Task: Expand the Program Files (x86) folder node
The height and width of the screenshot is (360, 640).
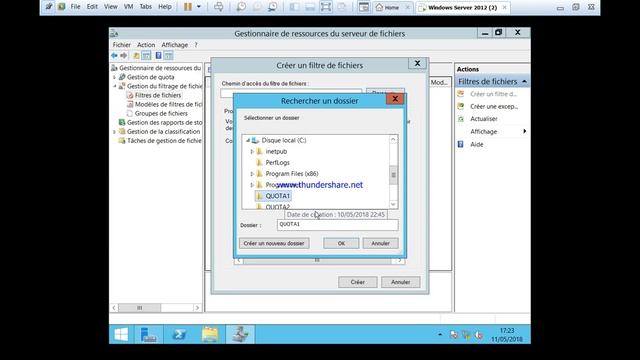Action: click(x=252, y=173)
